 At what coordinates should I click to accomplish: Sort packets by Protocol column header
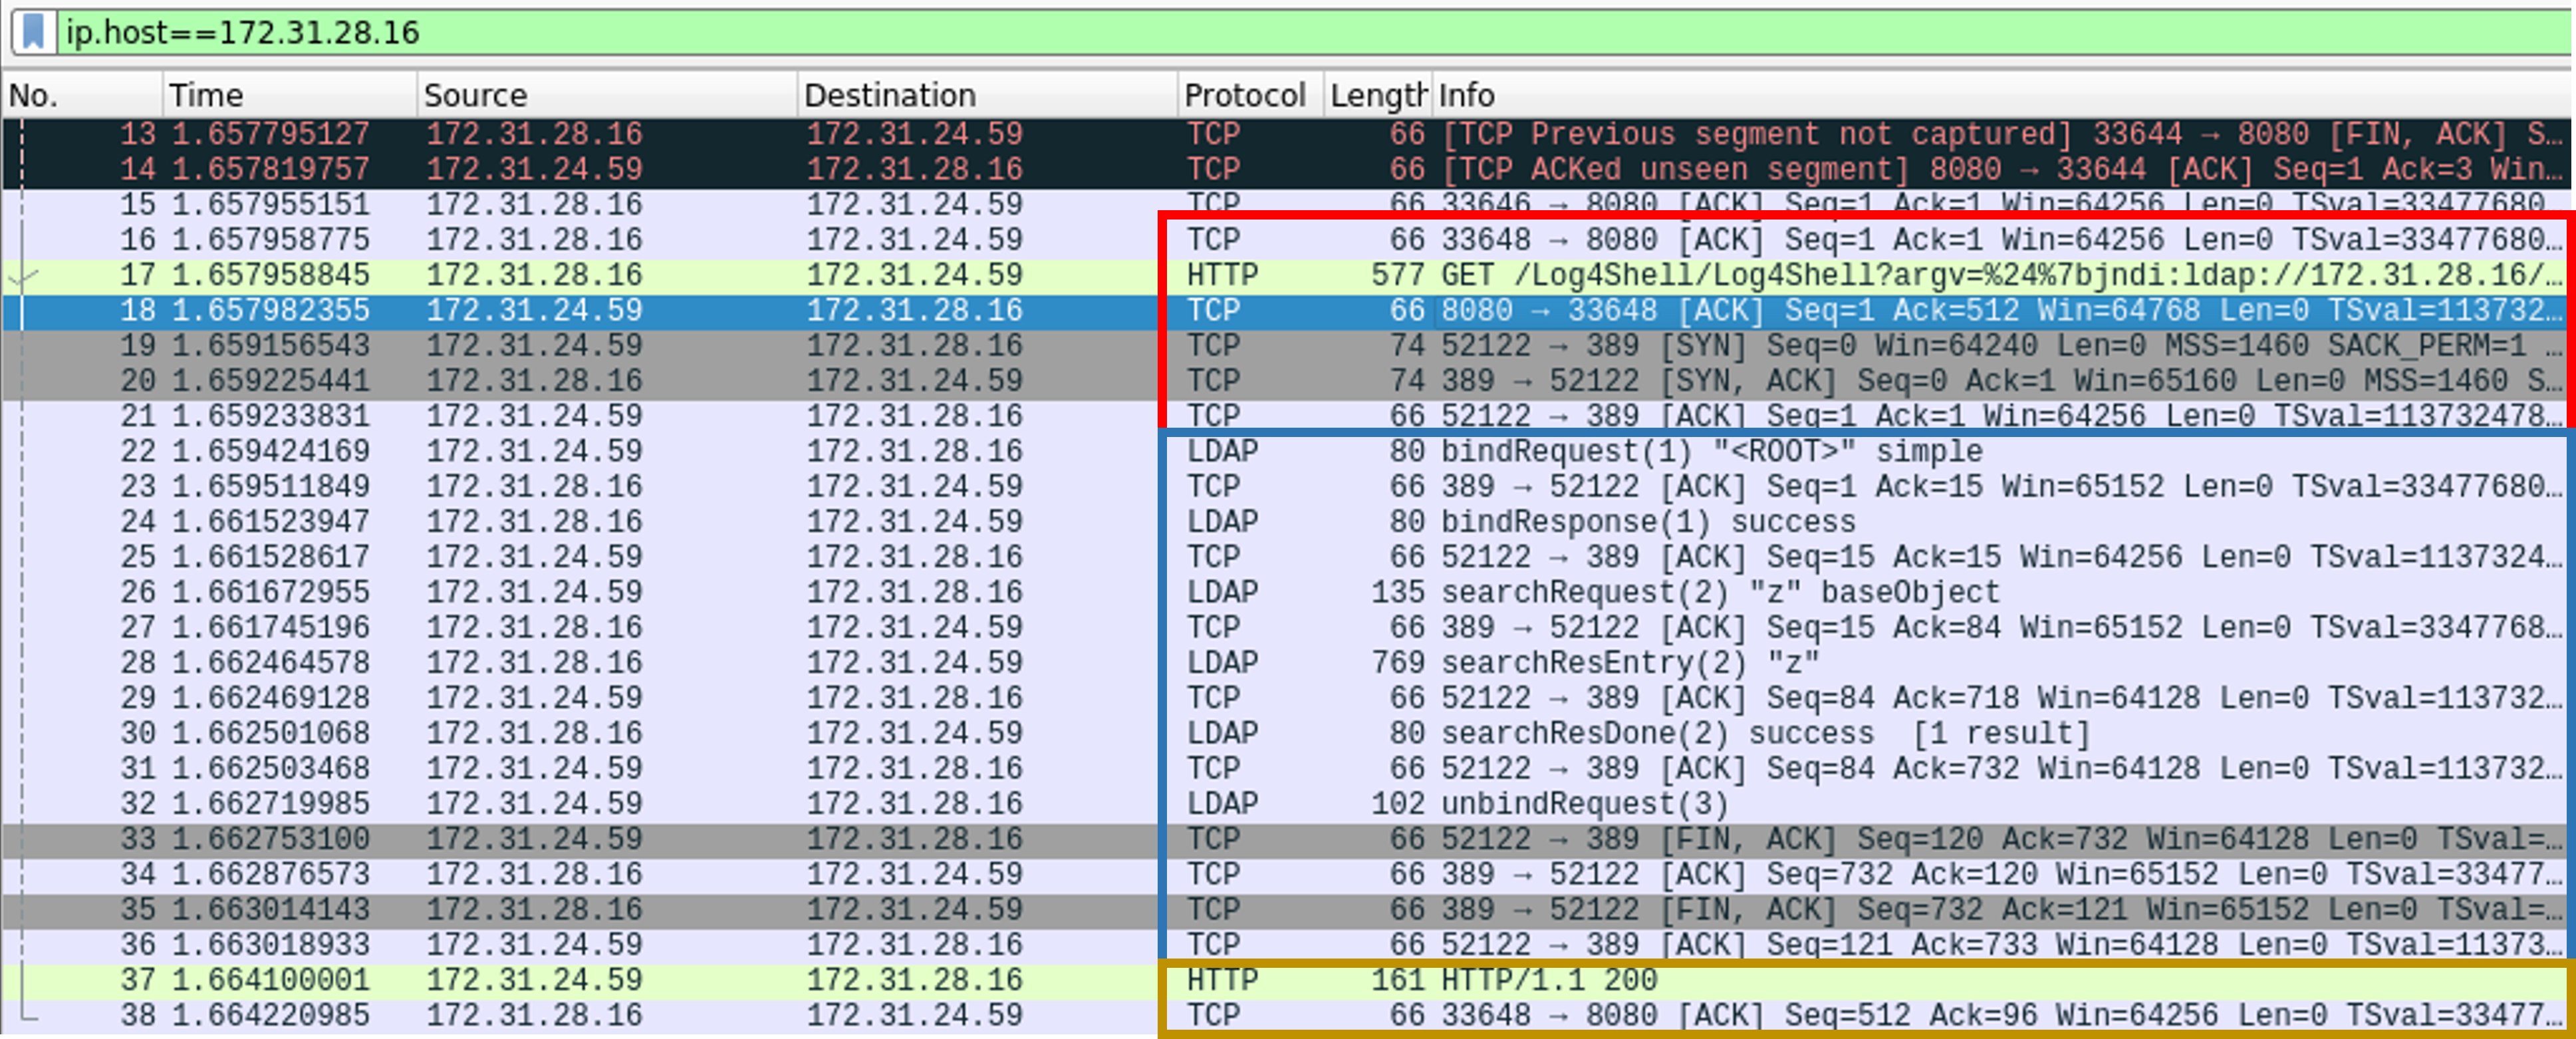coord(1246,95)
